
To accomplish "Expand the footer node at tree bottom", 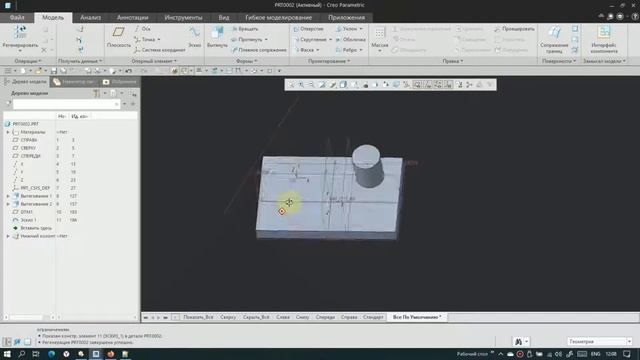I will 8,236.
